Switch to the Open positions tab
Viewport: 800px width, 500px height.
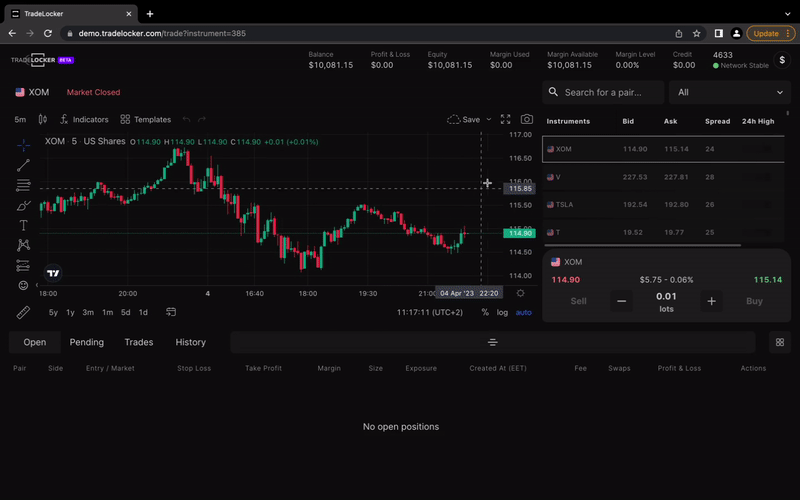(x=35, y=342)
